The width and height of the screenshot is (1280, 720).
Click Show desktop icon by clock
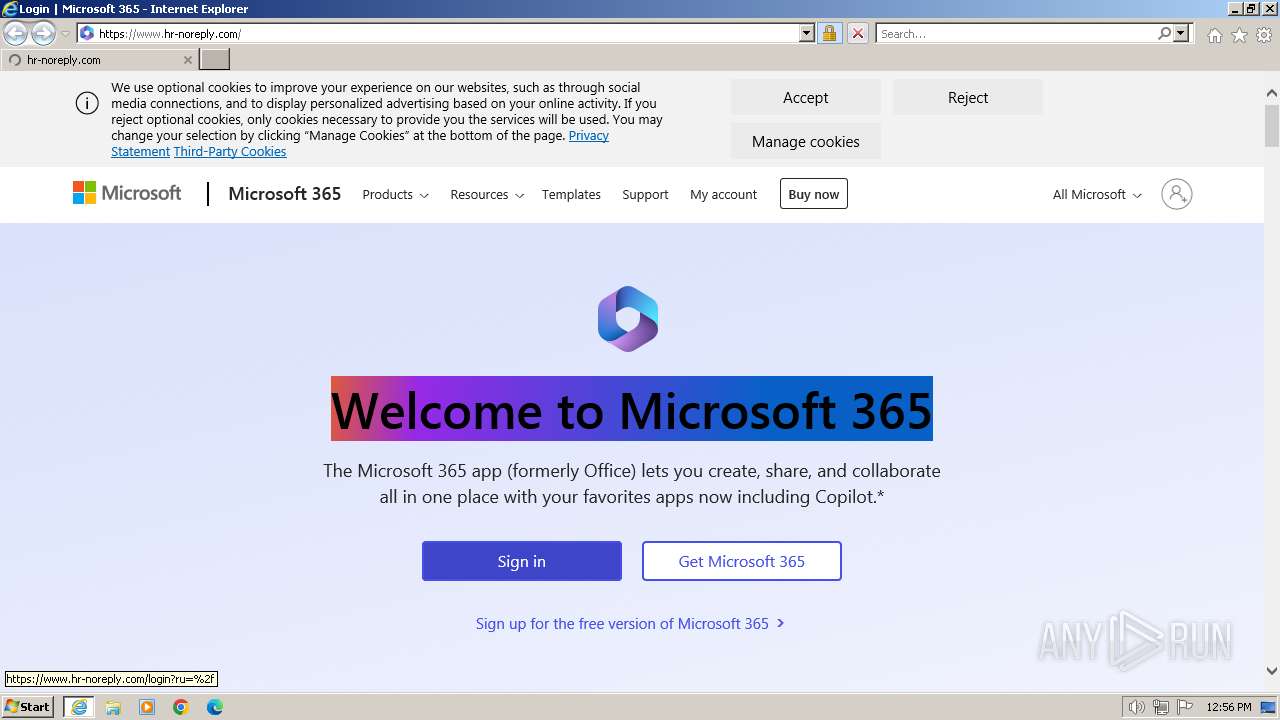point(1269,707)
